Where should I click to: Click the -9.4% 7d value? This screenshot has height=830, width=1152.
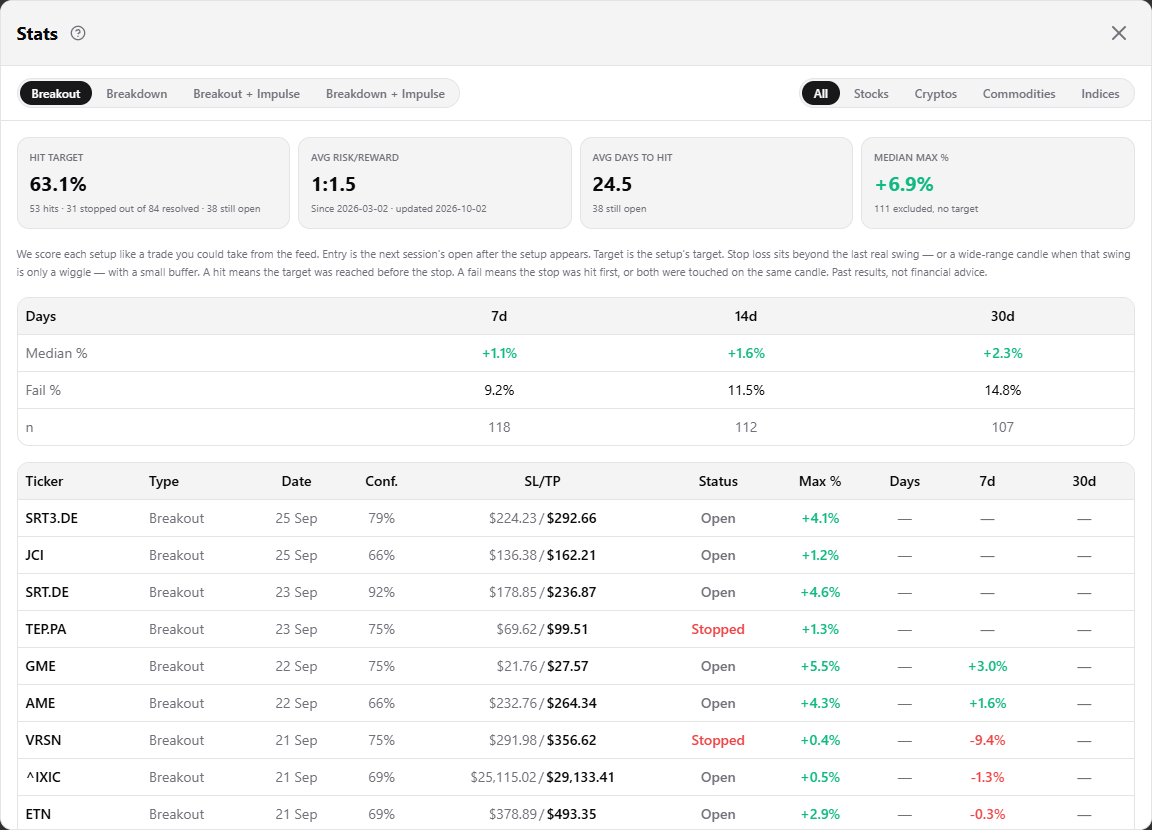[x=987, y=740]
